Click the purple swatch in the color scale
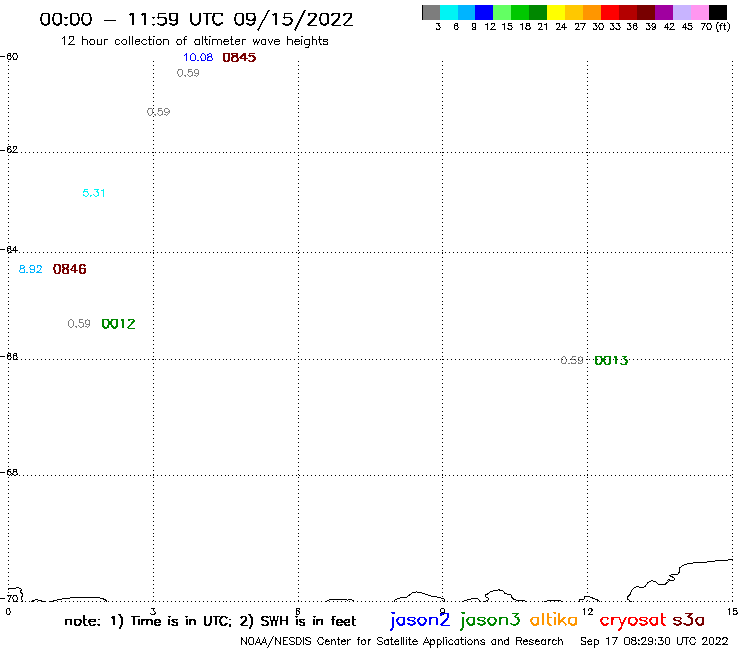 [x=664, y=13]
